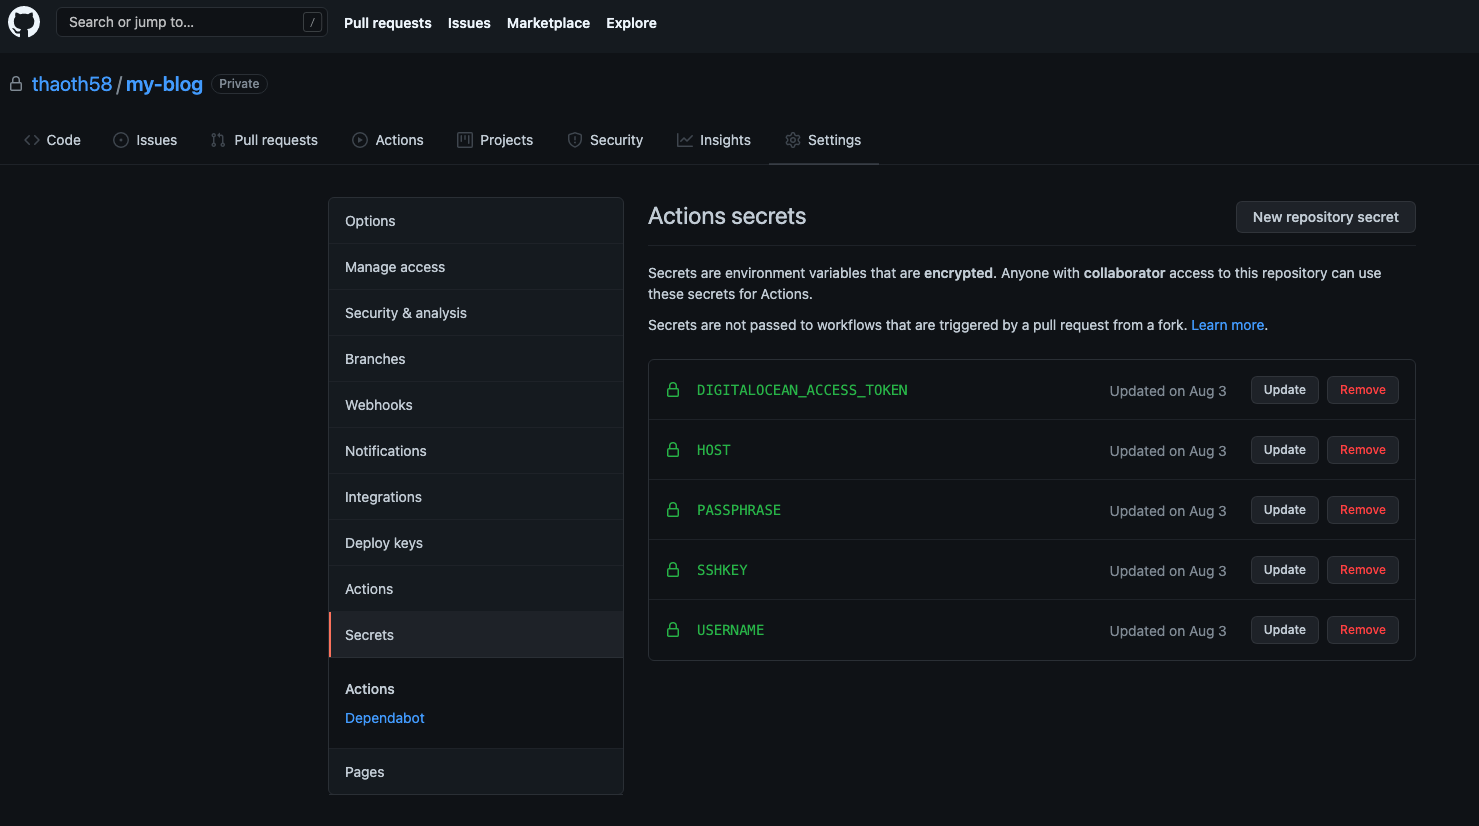
Task: Click the lock icon next to PASSPHRASE secret
Action: [672, 510]
